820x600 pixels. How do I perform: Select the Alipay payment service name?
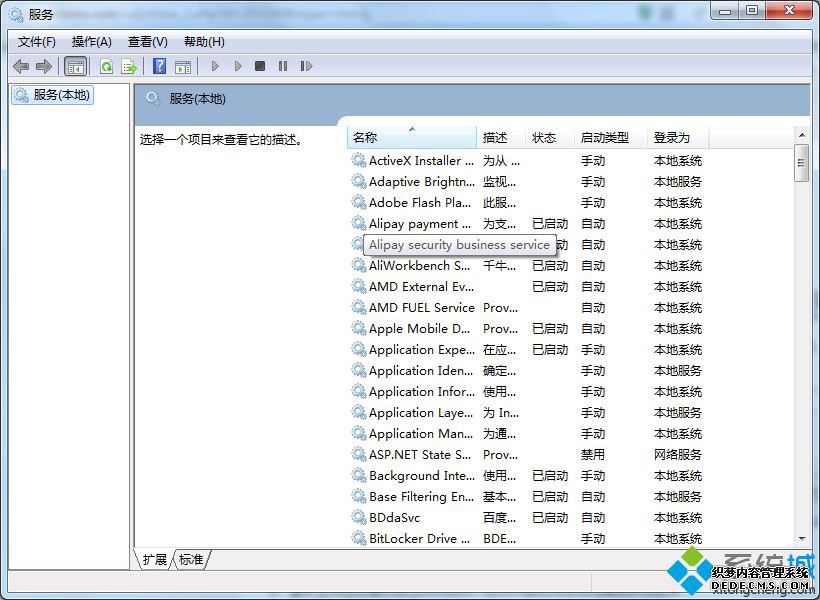[x=420, y=224]
